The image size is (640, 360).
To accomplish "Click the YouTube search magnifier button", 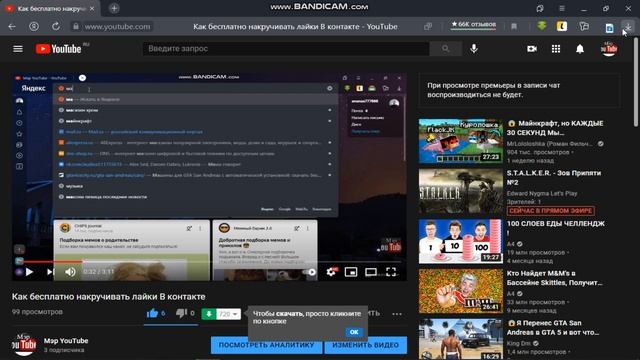I will (445, 49).
